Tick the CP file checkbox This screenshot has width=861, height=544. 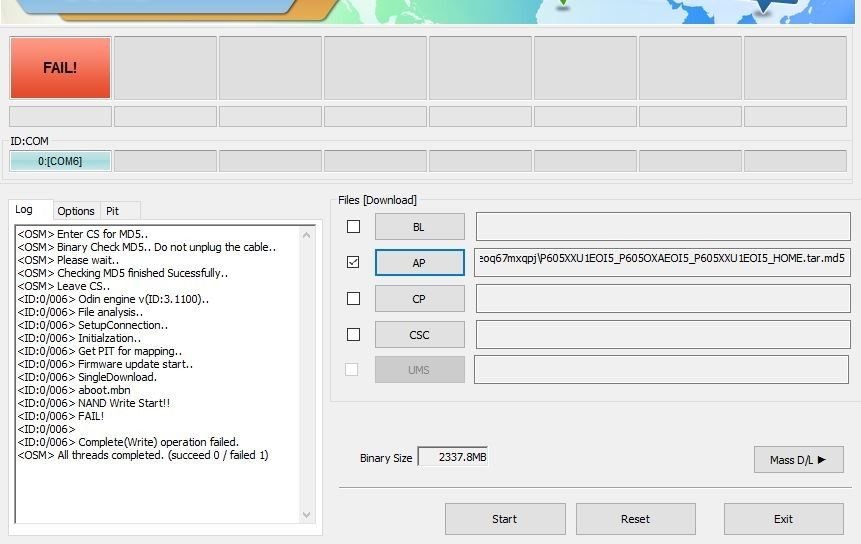point(354,299)
